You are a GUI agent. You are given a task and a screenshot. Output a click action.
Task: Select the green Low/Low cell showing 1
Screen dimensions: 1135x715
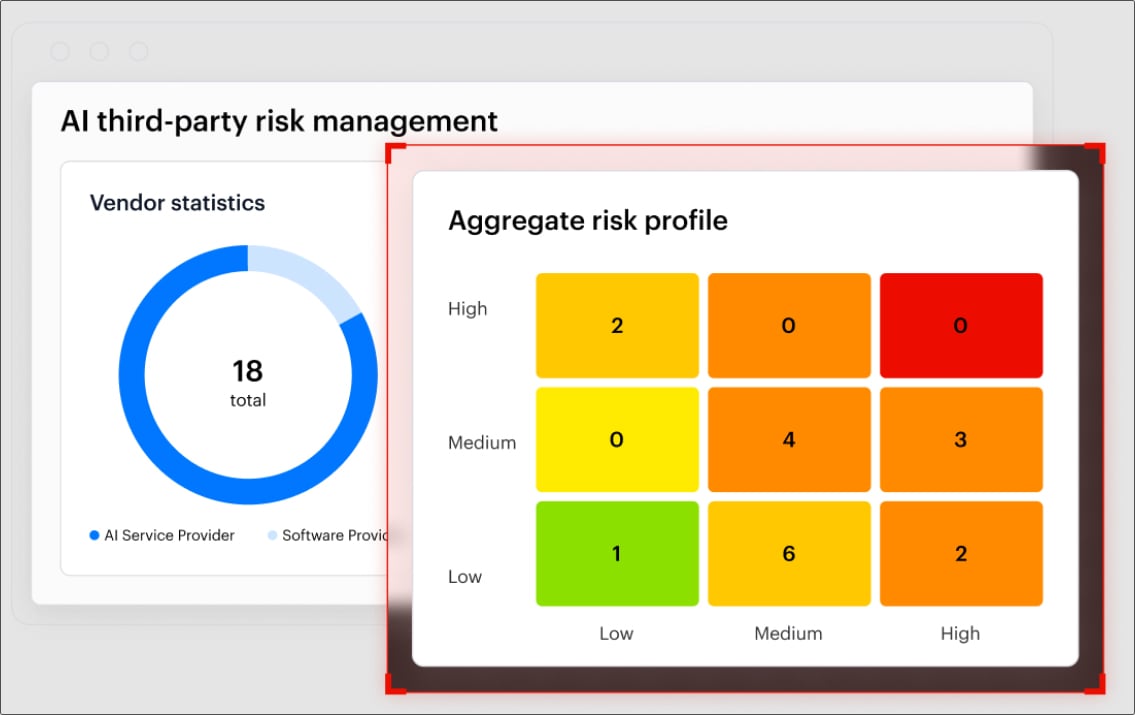(616, 553)
